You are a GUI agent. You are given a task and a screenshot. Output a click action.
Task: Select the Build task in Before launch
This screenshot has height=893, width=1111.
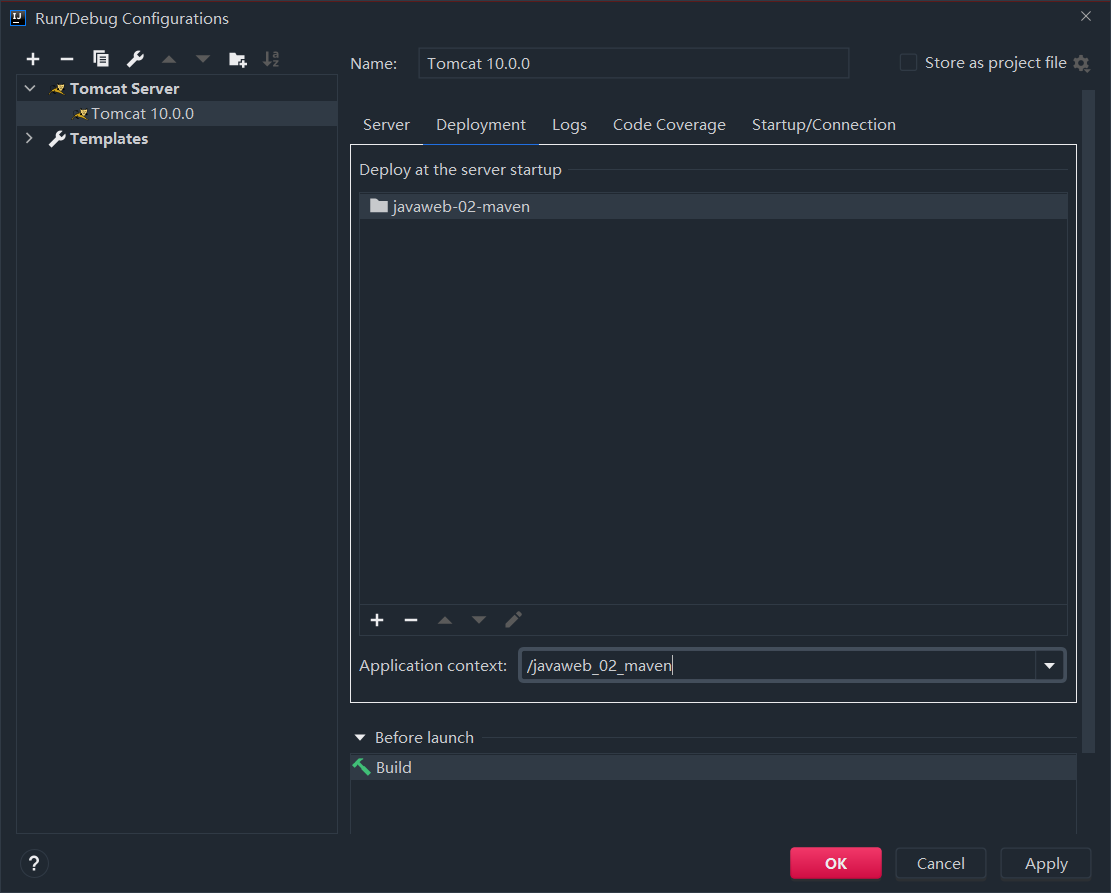click(x=713, y=768)
